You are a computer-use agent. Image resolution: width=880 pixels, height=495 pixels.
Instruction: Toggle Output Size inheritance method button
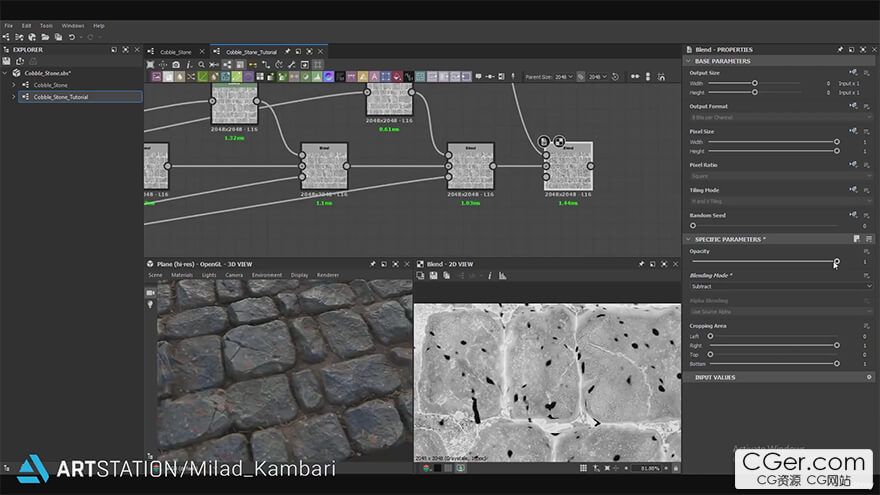coord(853,72)
